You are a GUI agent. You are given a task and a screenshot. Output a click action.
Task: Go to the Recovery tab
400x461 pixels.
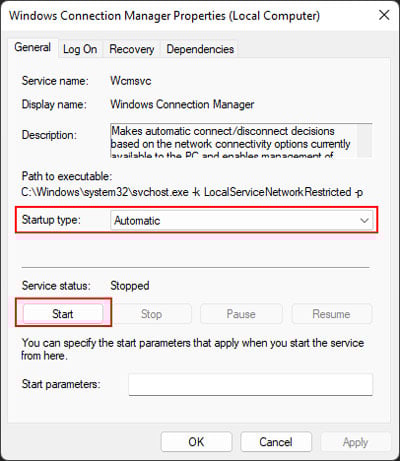132,49
